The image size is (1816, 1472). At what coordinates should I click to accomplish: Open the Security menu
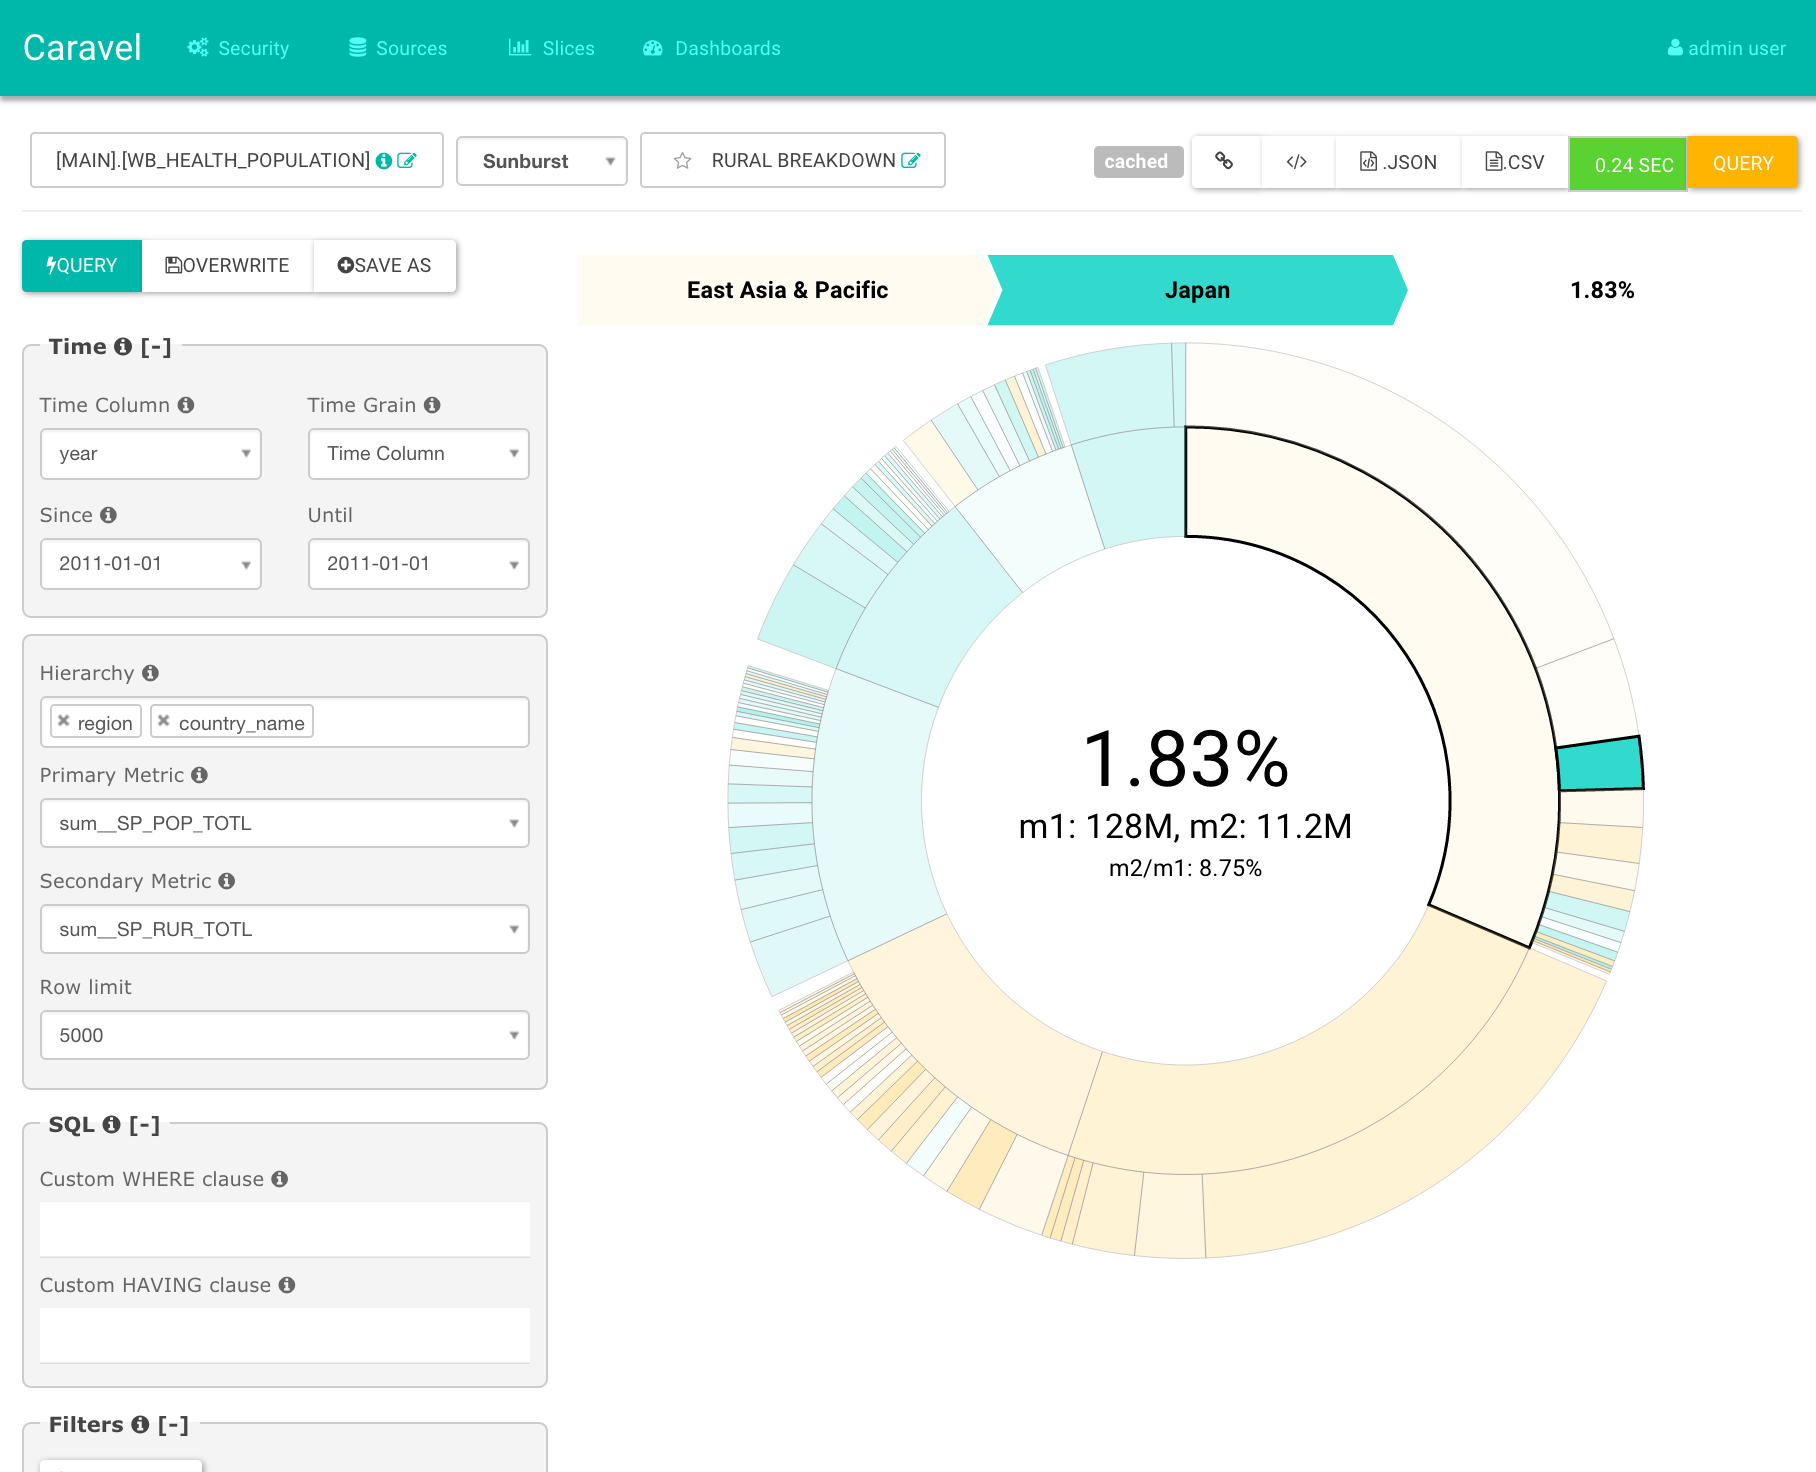click(238, 48)
